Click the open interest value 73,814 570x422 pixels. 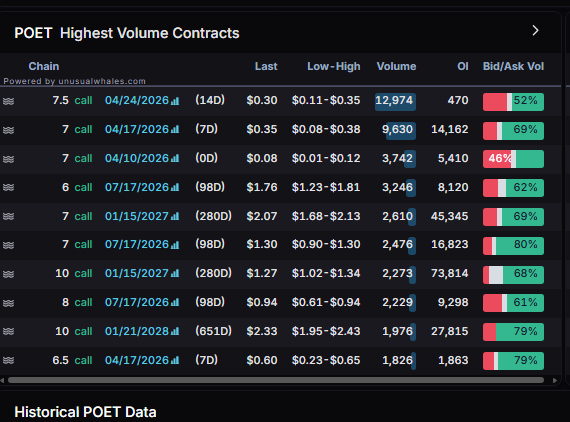450,273
